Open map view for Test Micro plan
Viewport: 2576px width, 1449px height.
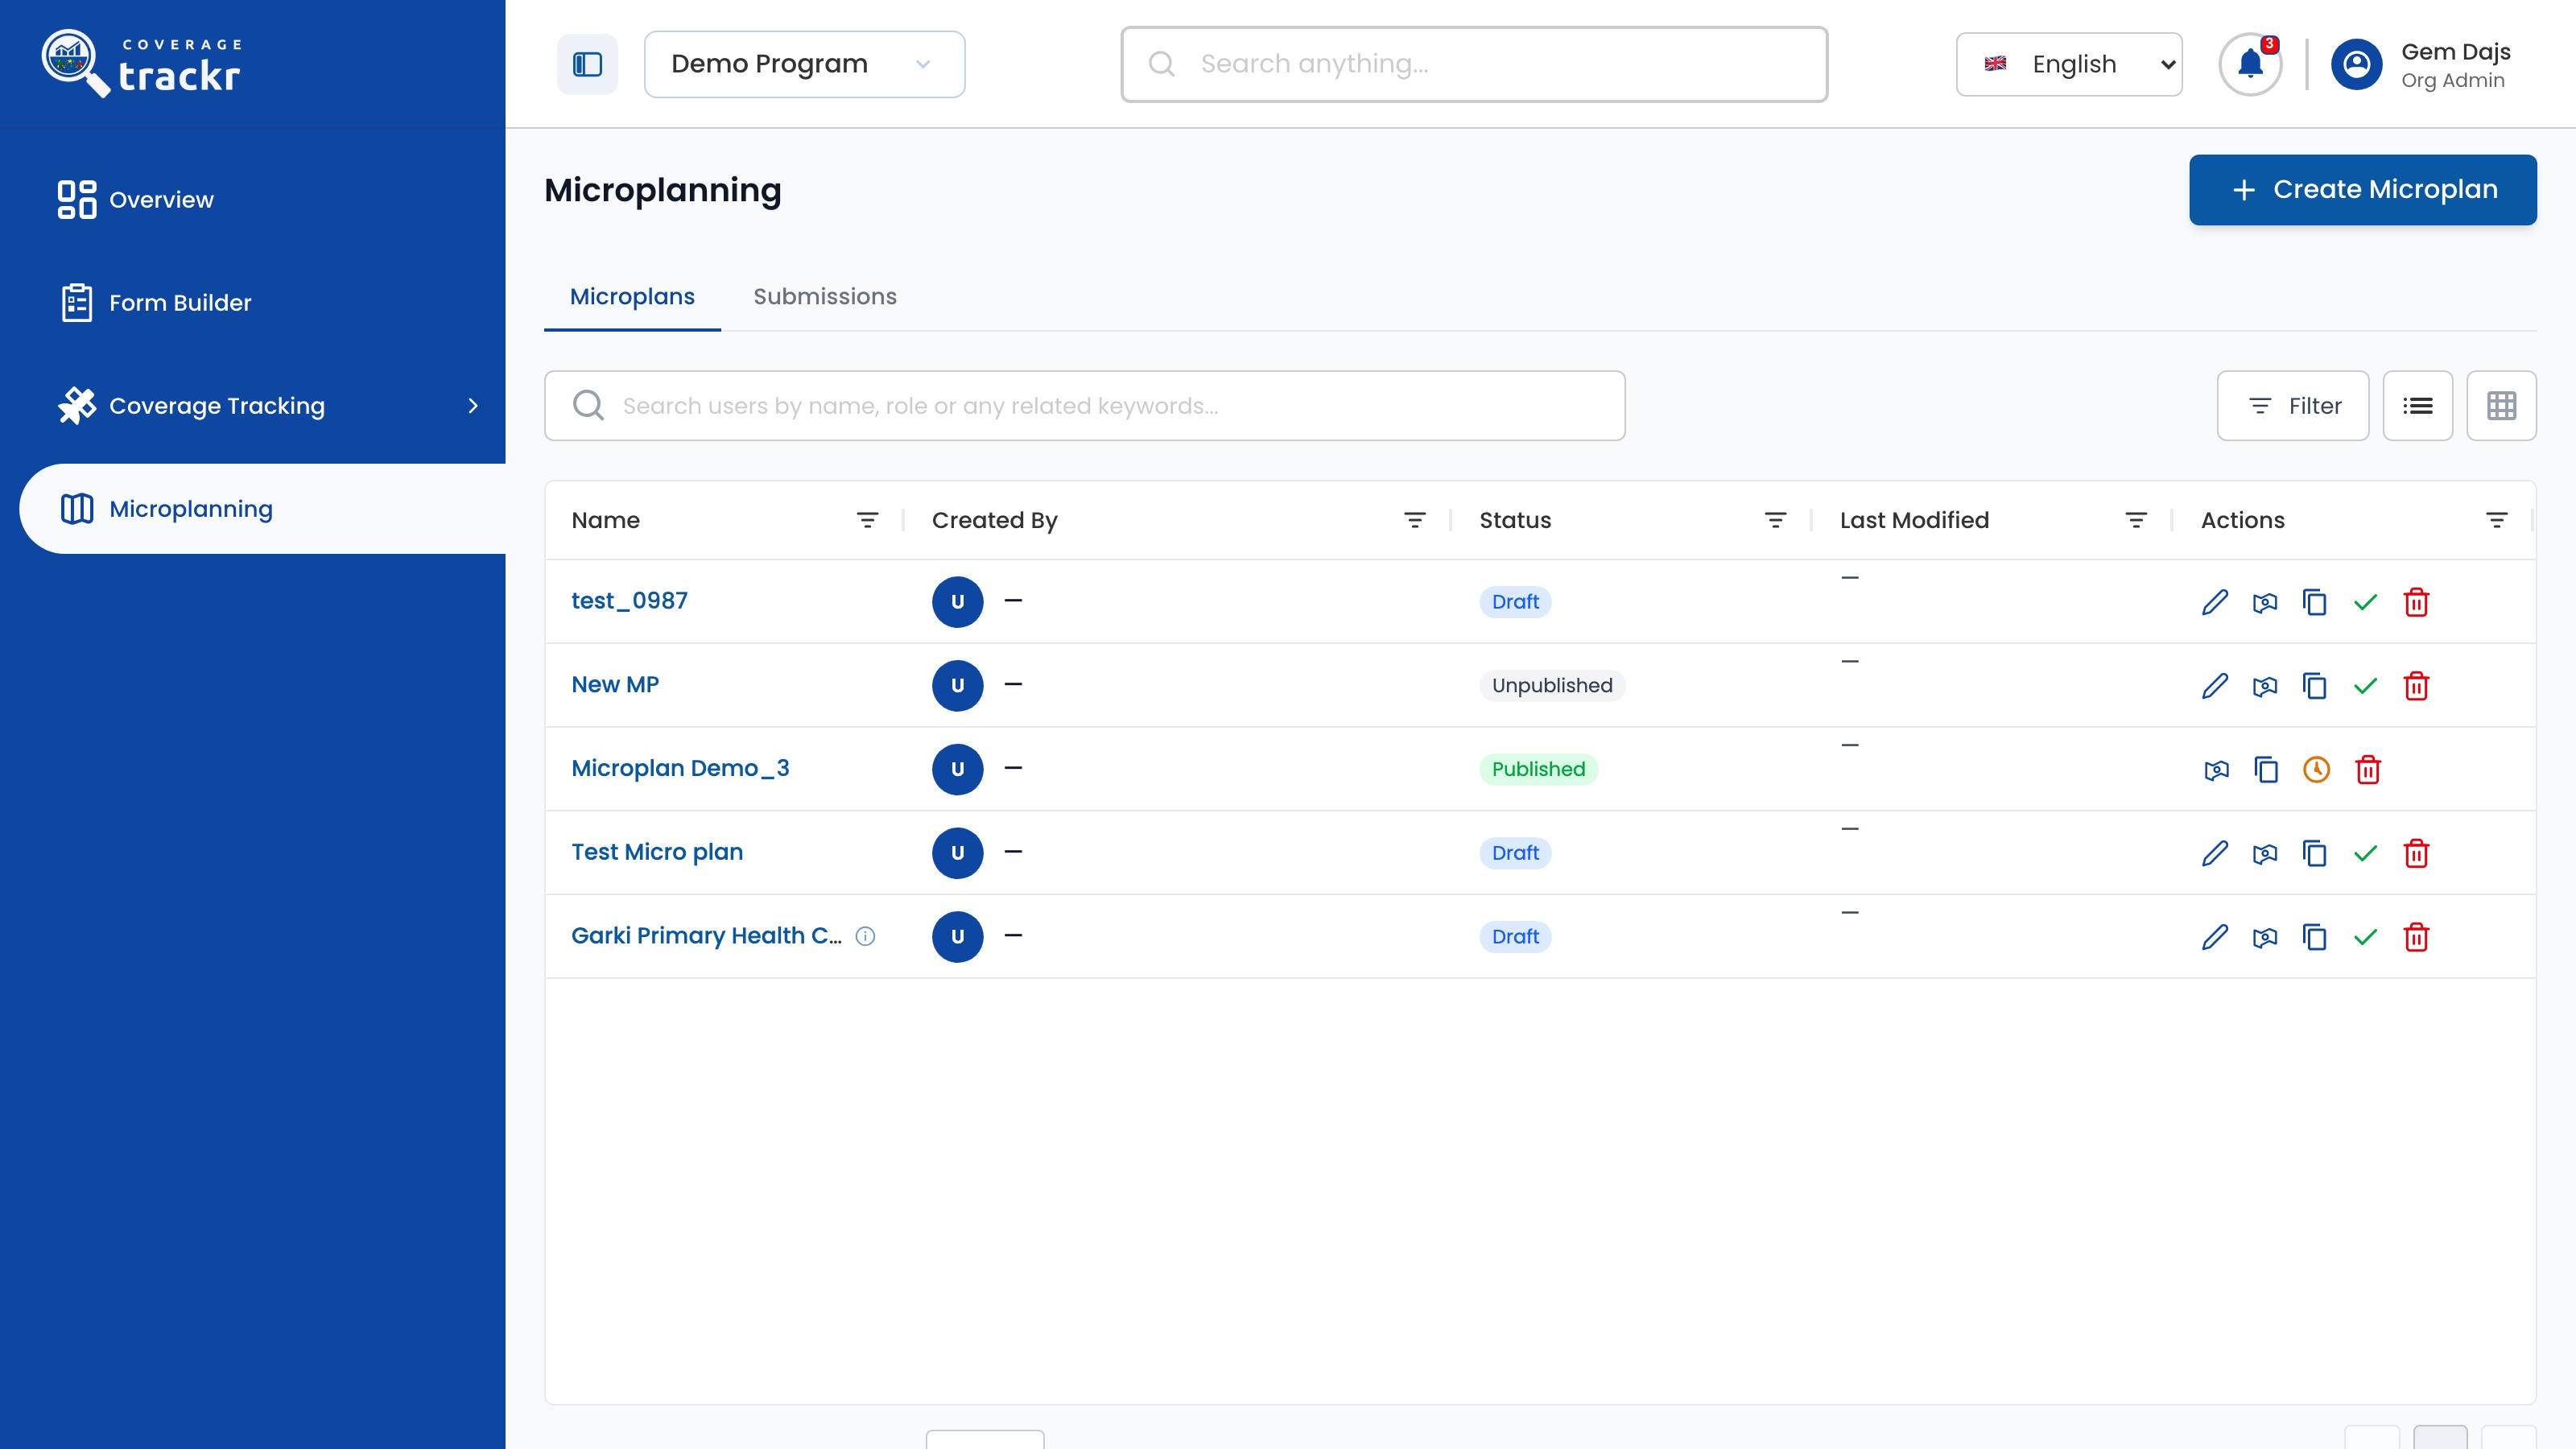click(x=2264, y=853)
